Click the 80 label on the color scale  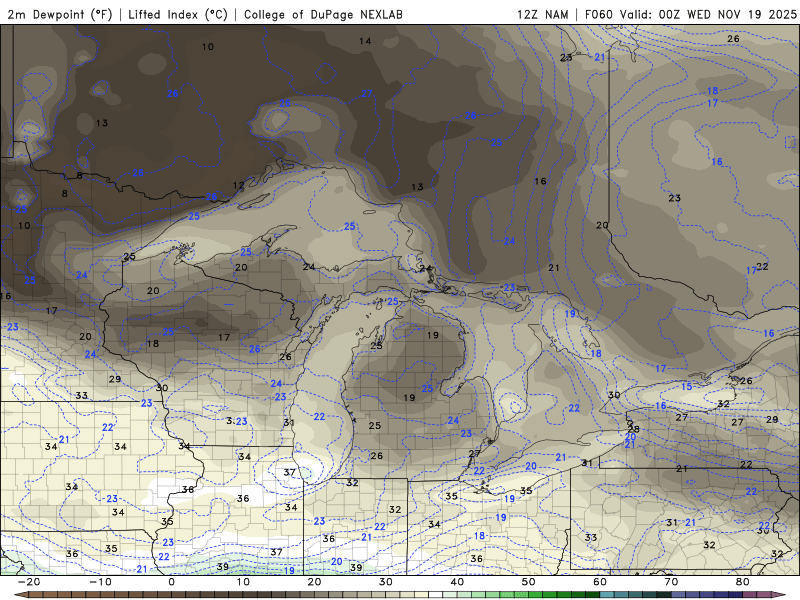point(743,582)
